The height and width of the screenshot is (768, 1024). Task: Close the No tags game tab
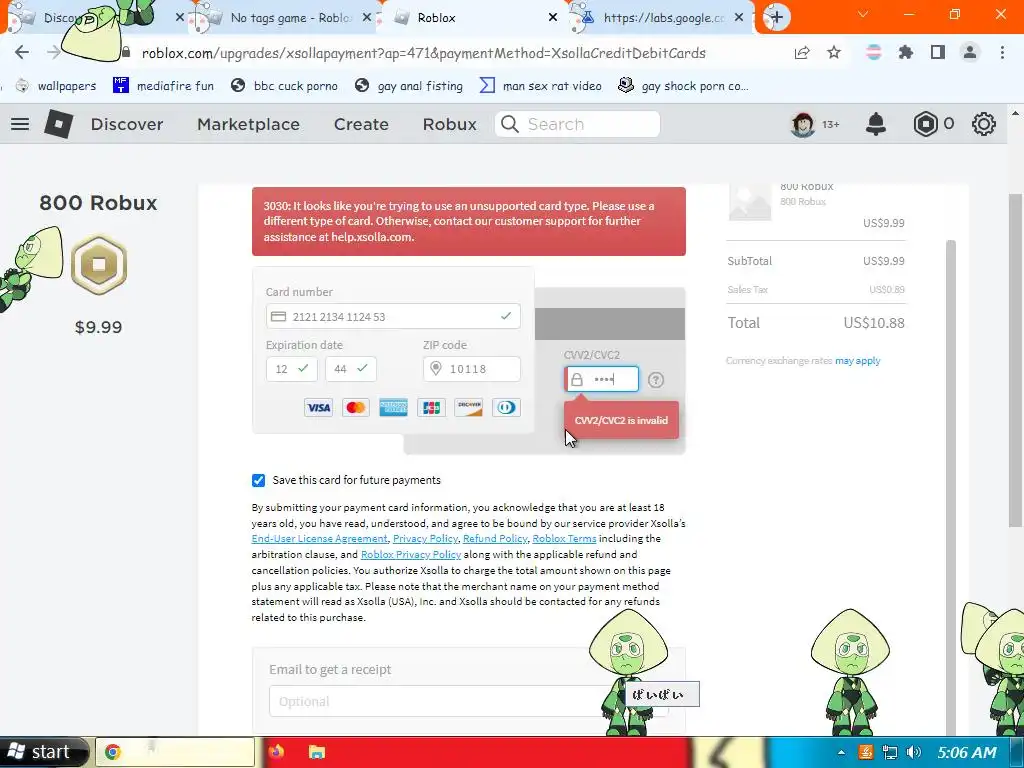pos(367,18)
